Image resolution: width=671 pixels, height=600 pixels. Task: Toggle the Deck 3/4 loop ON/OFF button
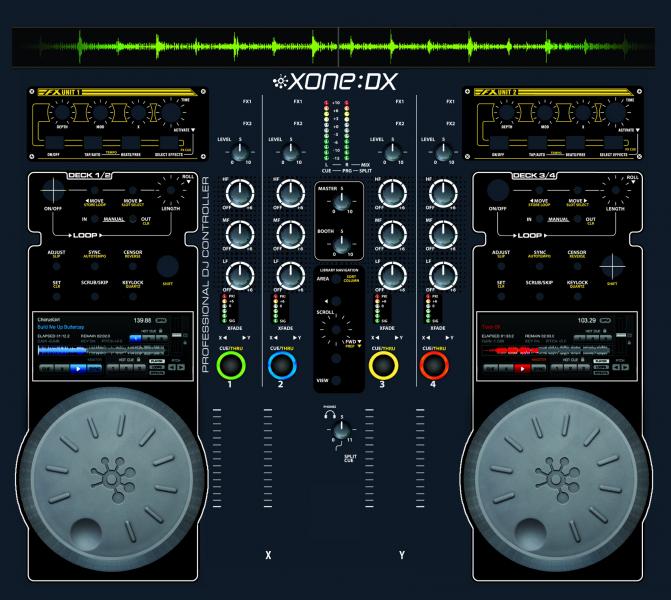click(498, 190)
